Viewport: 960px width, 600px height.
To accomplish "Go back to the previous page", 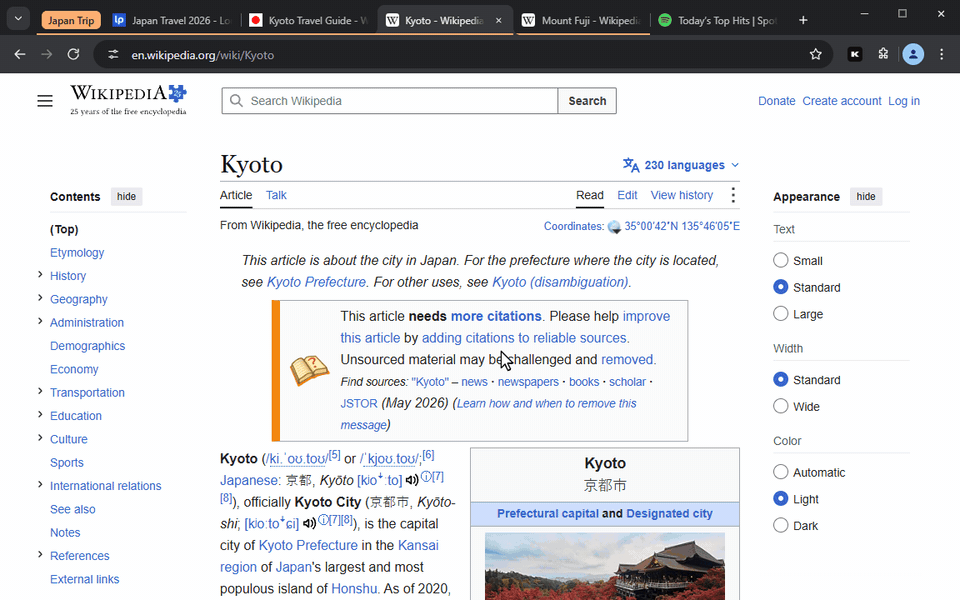I will 20,54.
